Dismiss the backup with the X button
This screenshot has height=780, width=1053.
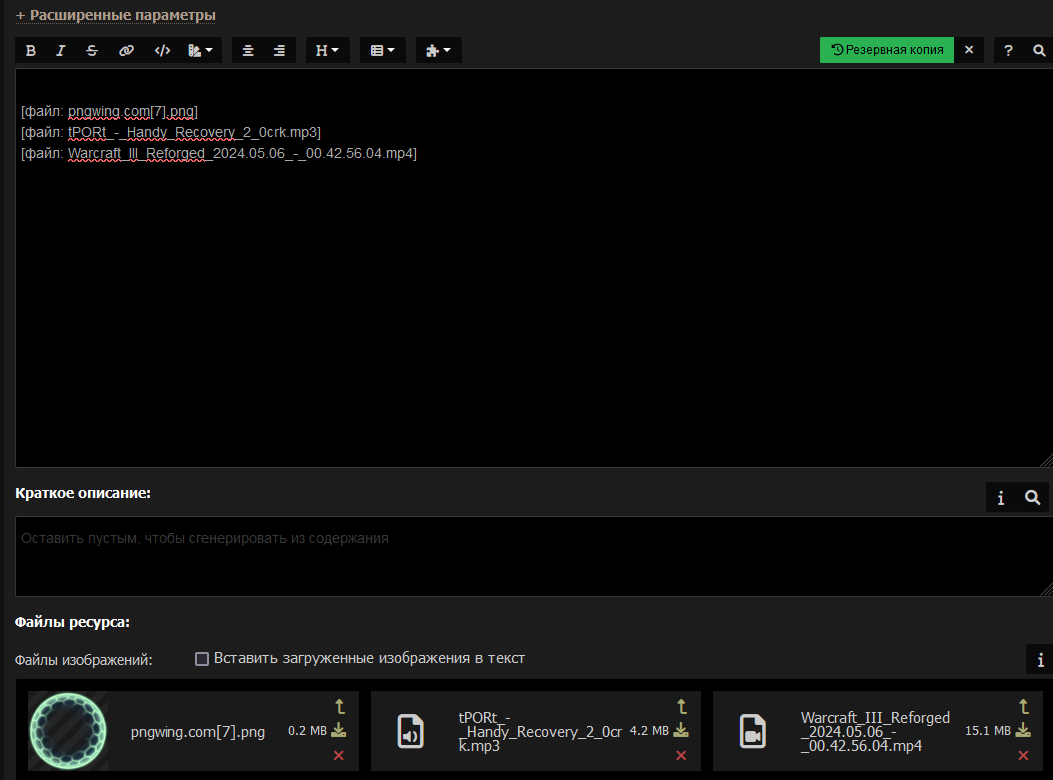(969, 50)
